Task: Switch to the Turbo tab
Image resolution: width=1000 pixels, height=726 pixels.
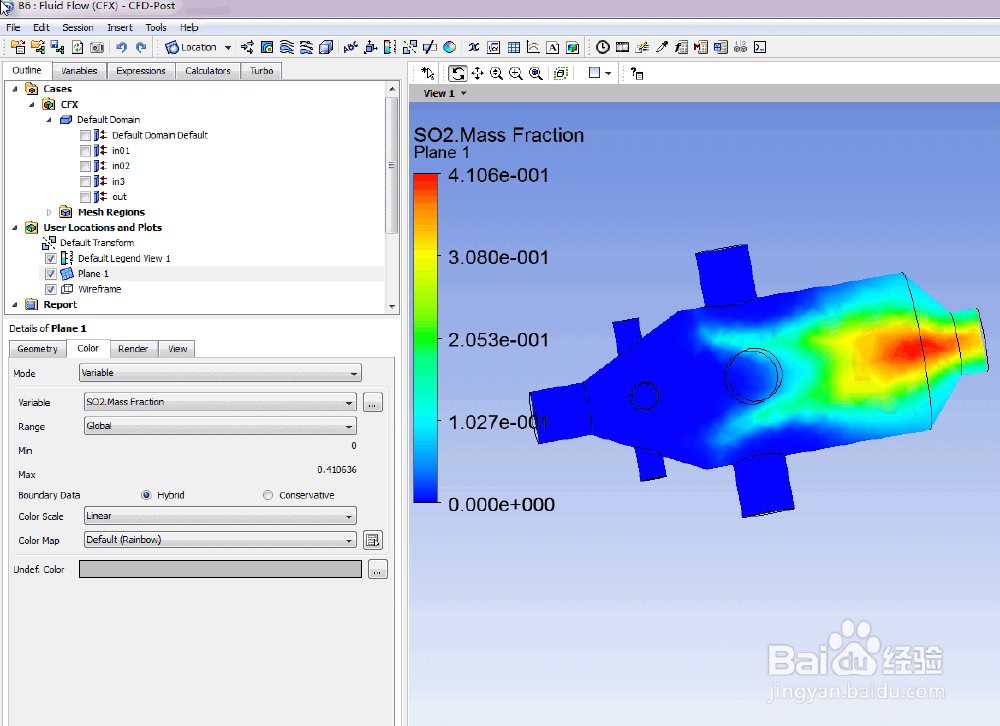Action: coord(261,71)
